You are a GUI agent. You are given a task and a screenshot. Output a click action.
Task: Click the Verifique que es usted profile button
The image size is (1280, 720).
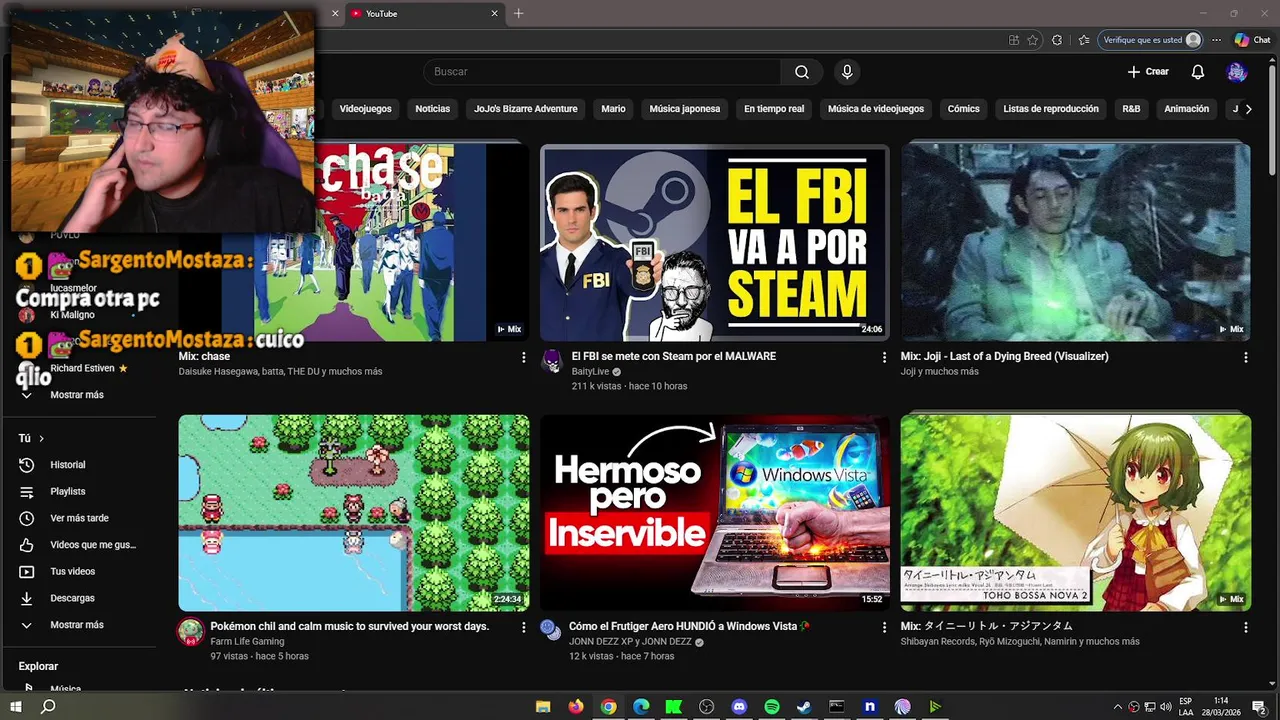1151,40
